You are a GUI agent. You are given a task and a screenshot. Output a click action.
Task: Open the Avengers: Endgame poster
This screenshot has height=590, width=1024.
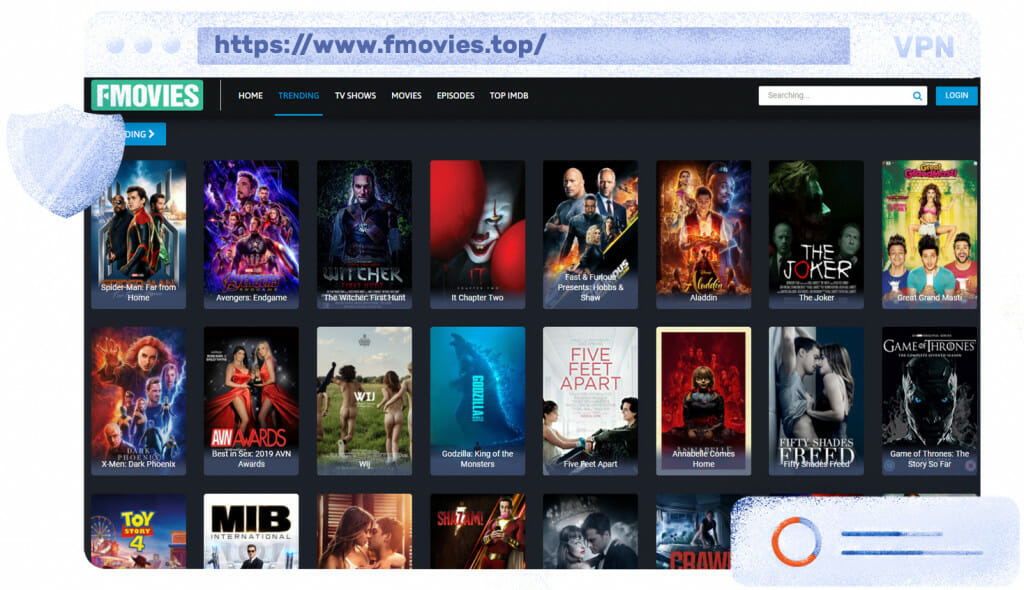tap(251, 234)
